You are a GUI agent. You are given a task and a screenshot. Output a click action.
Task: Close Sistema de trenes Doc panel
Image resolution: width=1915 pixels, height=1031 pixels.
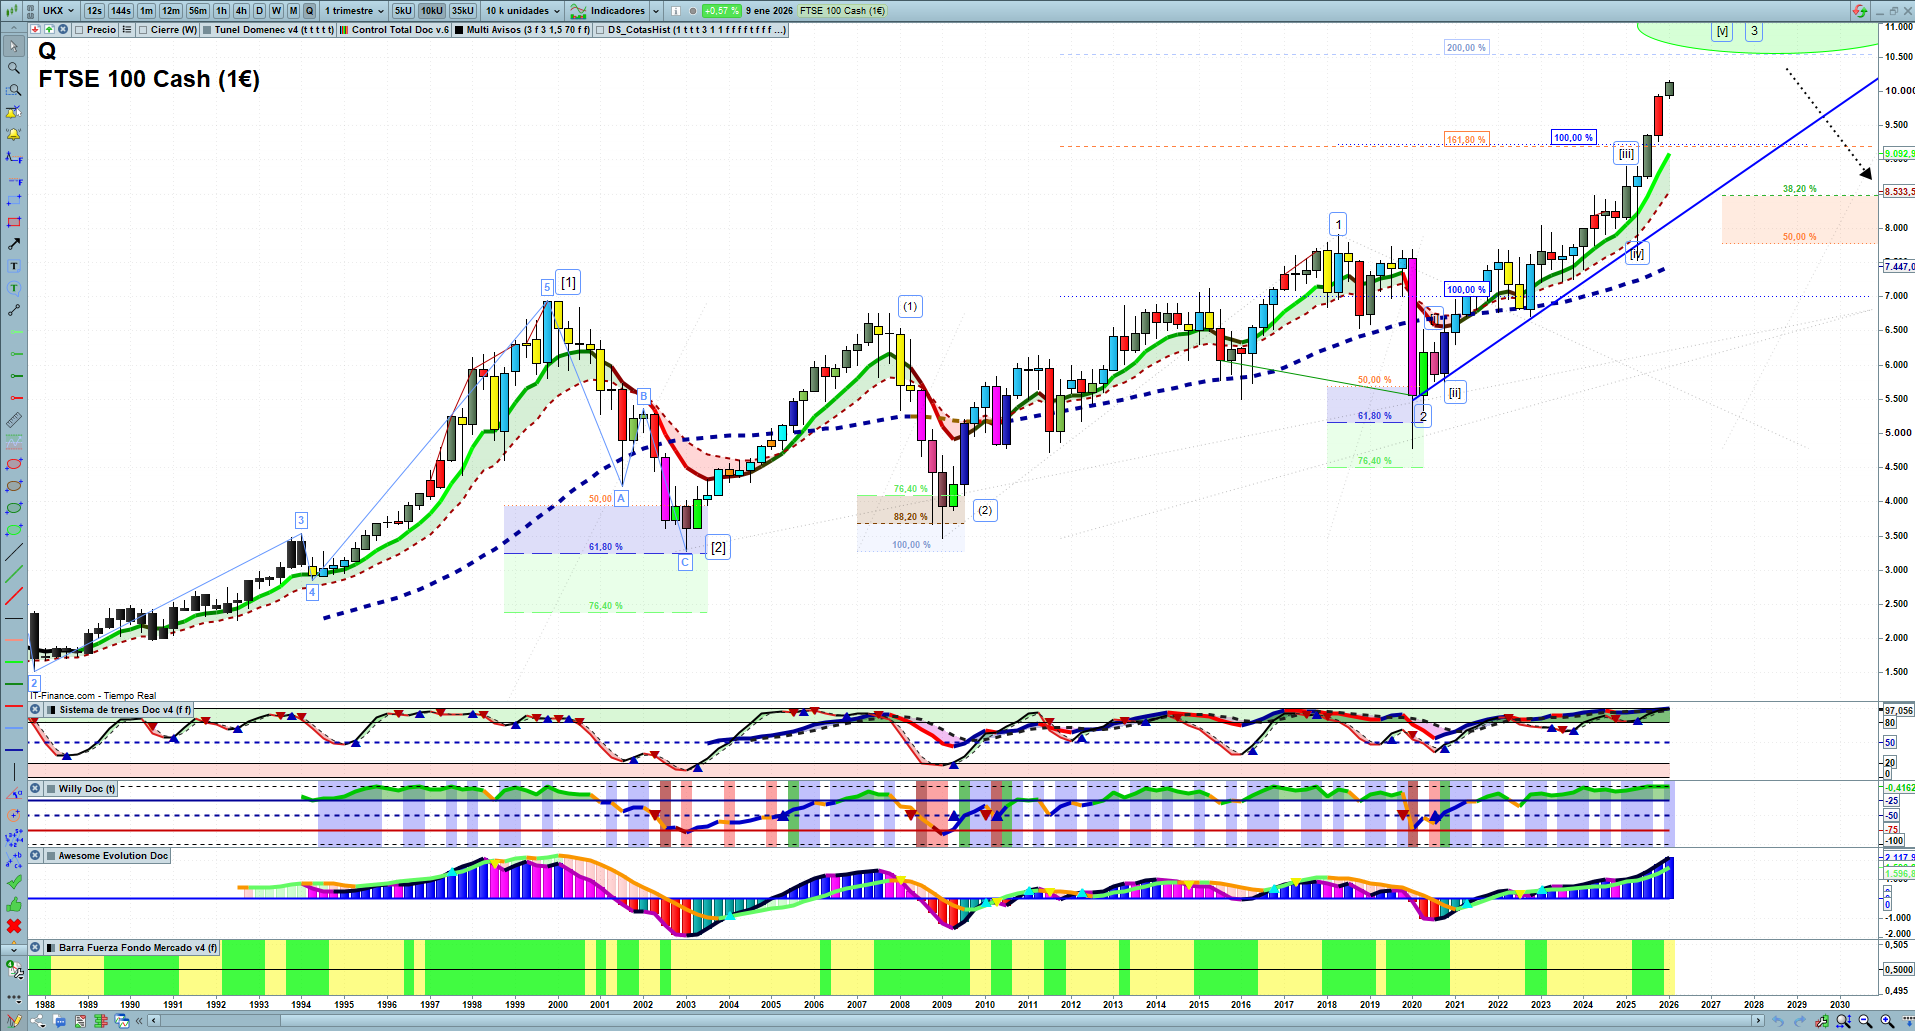coord(35,710)
